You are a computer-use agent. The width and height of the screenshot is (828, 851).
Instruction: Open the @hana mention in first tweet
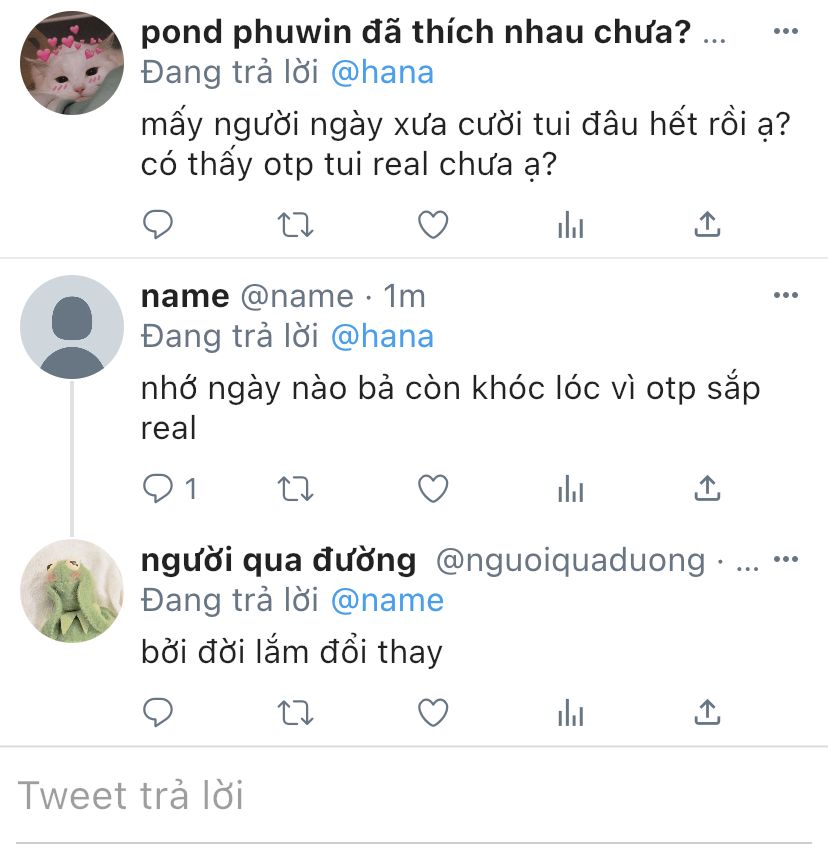tap(383, 72)
